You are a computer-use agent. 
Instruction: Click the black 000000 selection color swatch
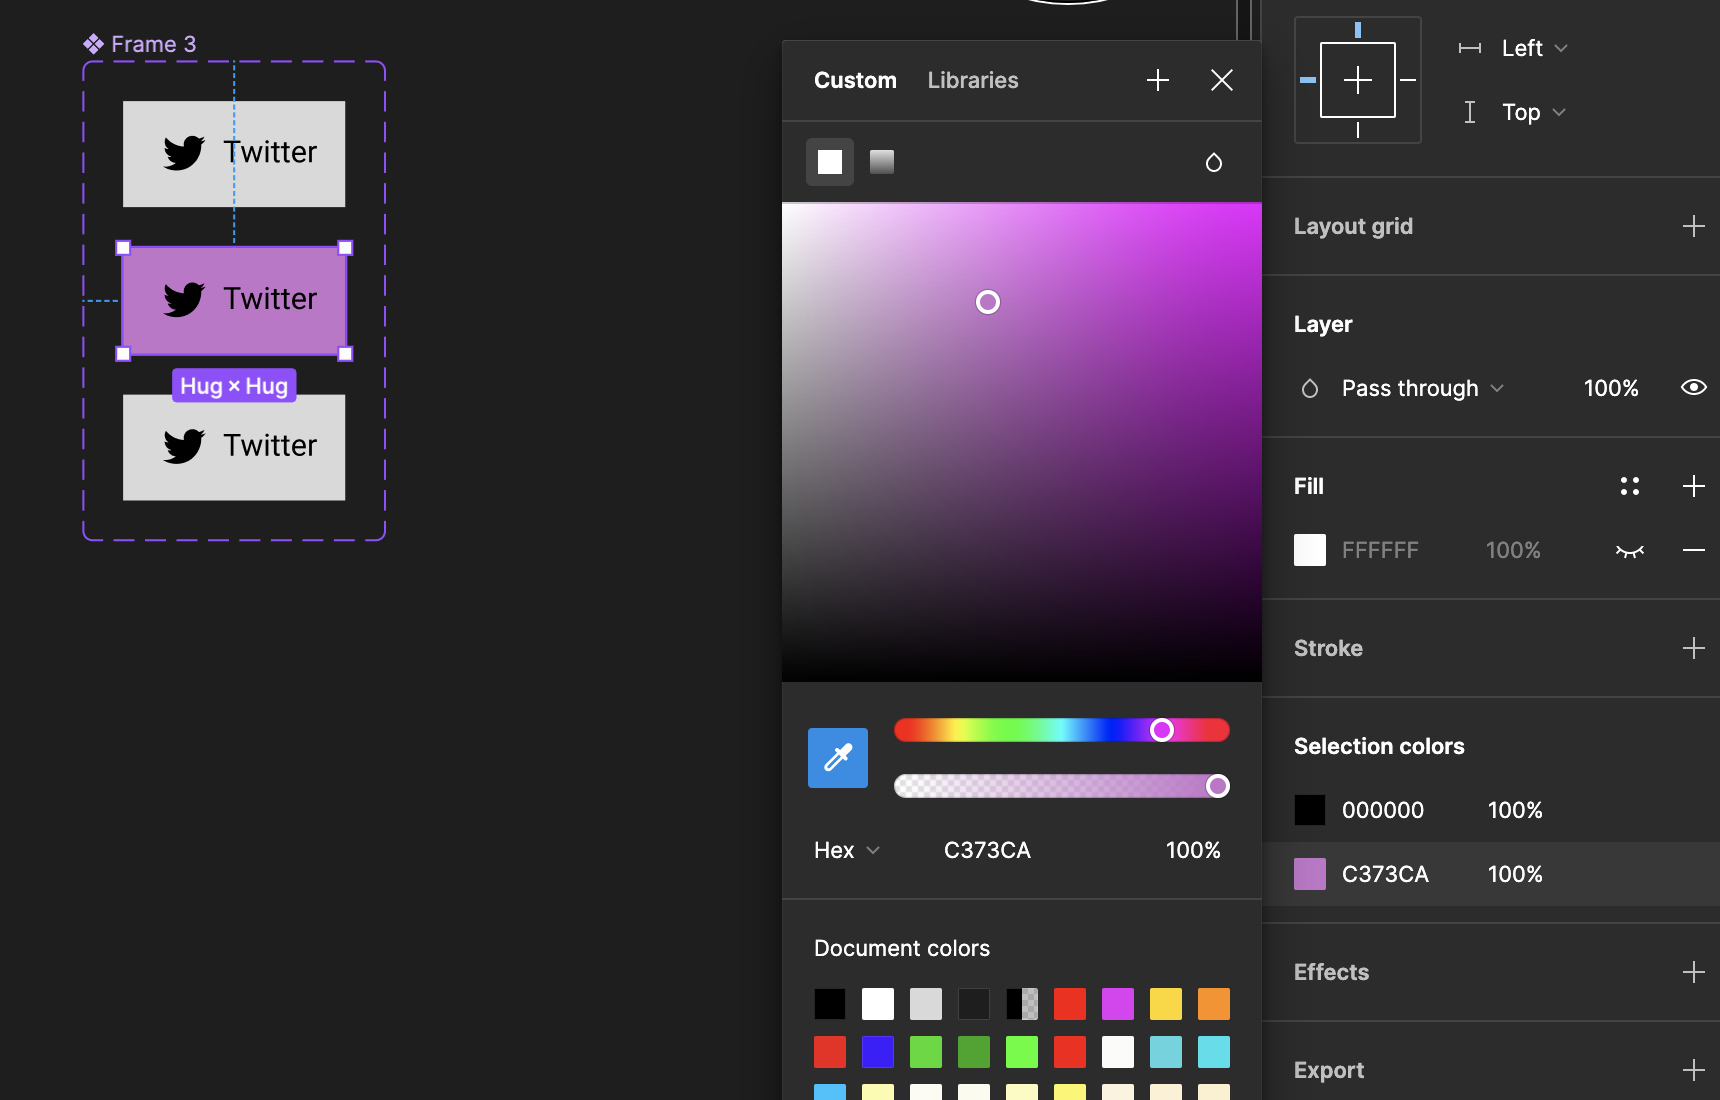pos(1310,810)
